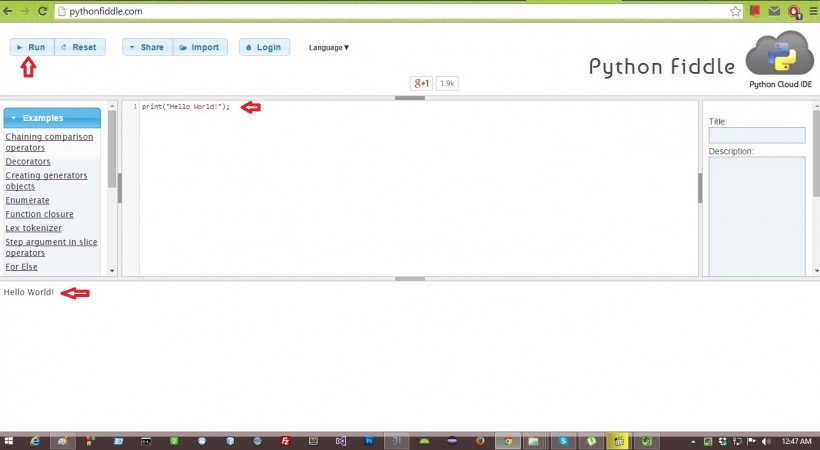820x450 pixels.
Task: Bookmark page with star icon
Action: point(735,12)
